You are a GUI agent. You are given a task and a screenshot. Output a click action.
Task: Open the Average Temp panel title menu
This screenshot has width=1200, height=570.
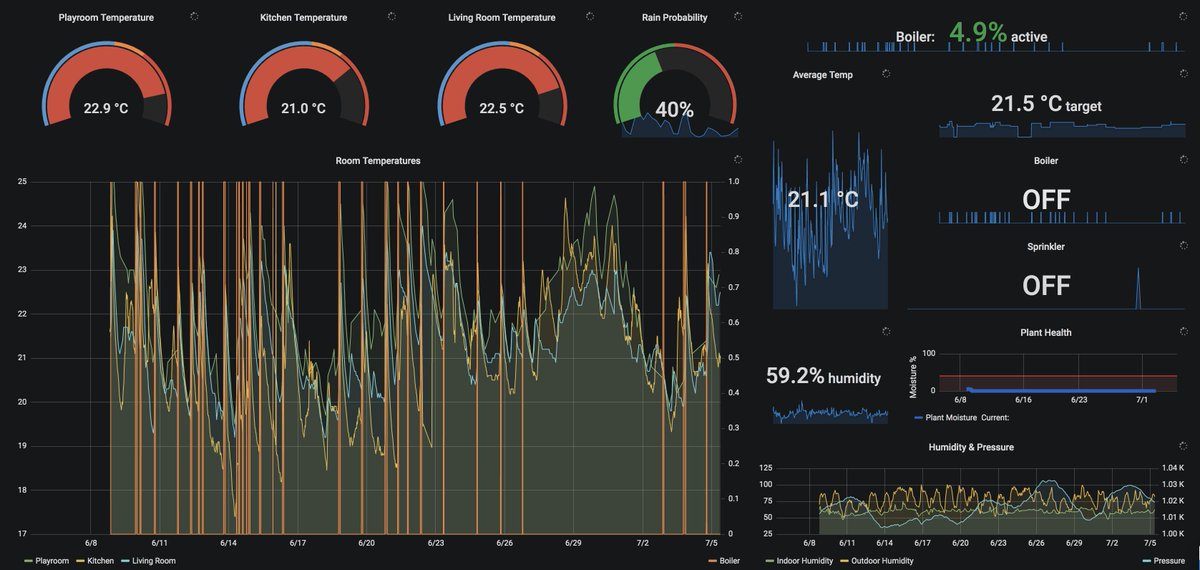coord(823,75)
